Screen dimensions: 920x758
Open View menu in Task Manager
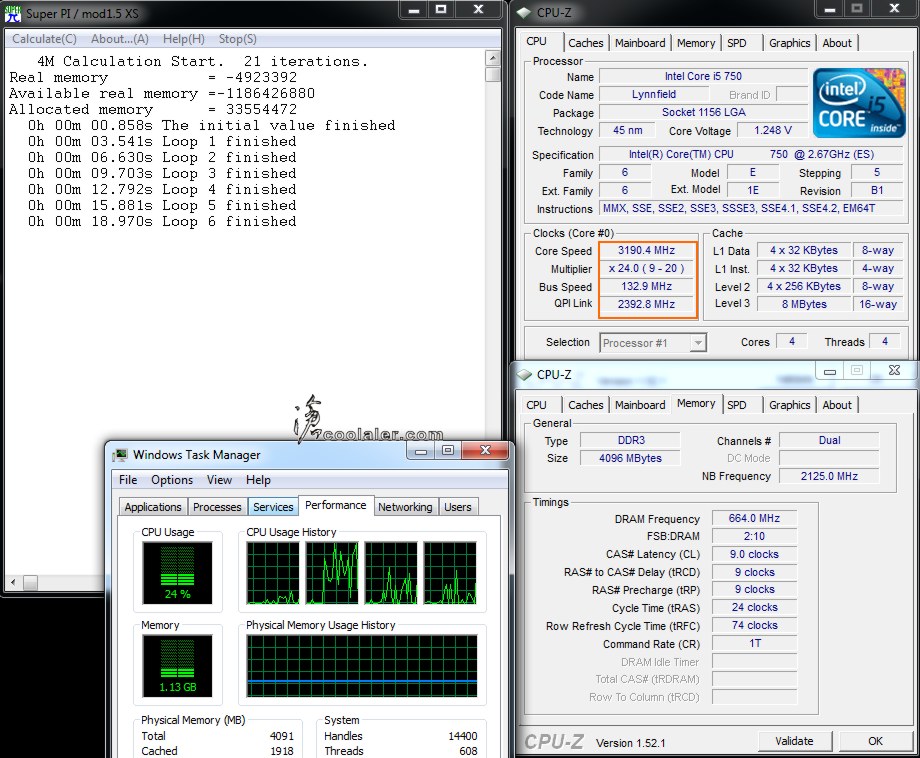219,480
